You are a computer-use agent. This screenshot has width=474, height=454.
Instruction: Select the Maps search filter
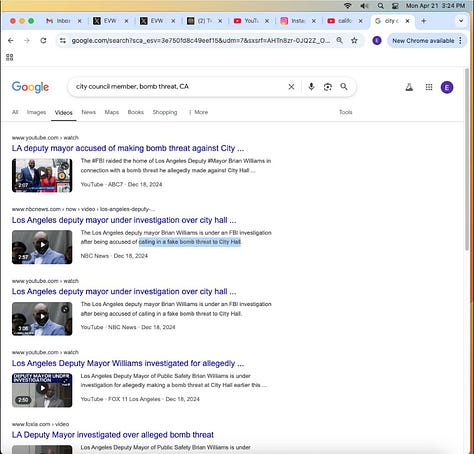click(112, 112)
